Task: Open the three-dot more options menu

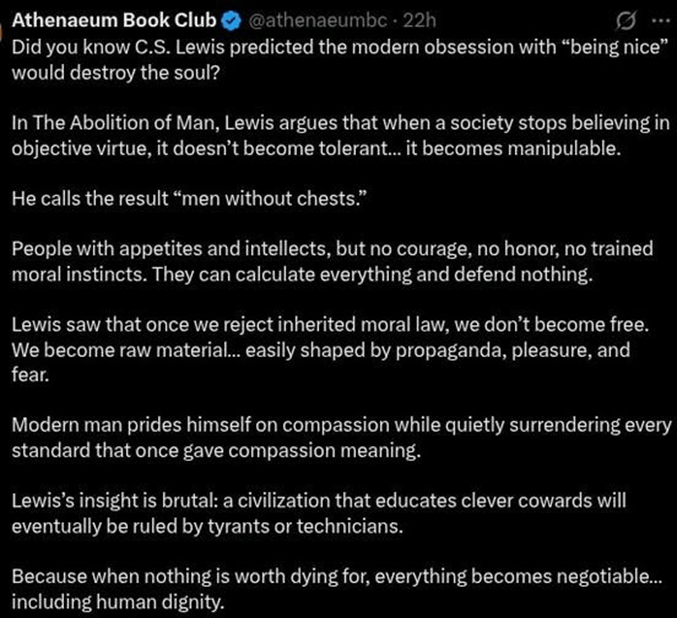Action: point(660,20)
